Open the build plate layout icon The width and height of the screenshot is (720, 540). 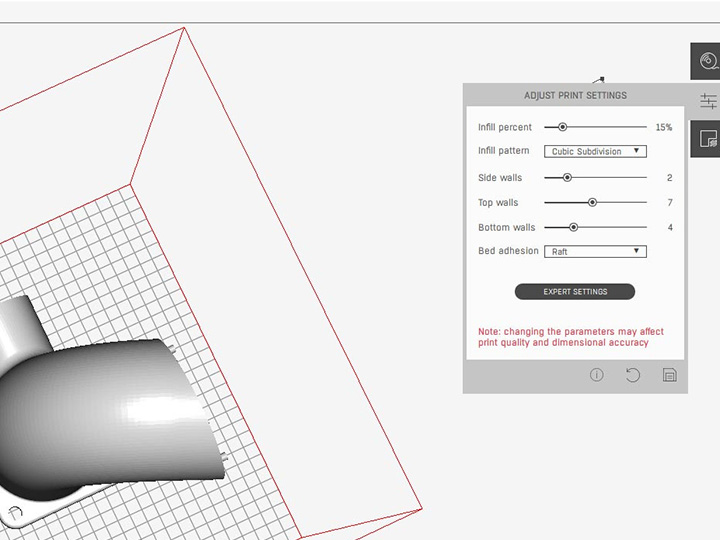[x=708, y=139]
